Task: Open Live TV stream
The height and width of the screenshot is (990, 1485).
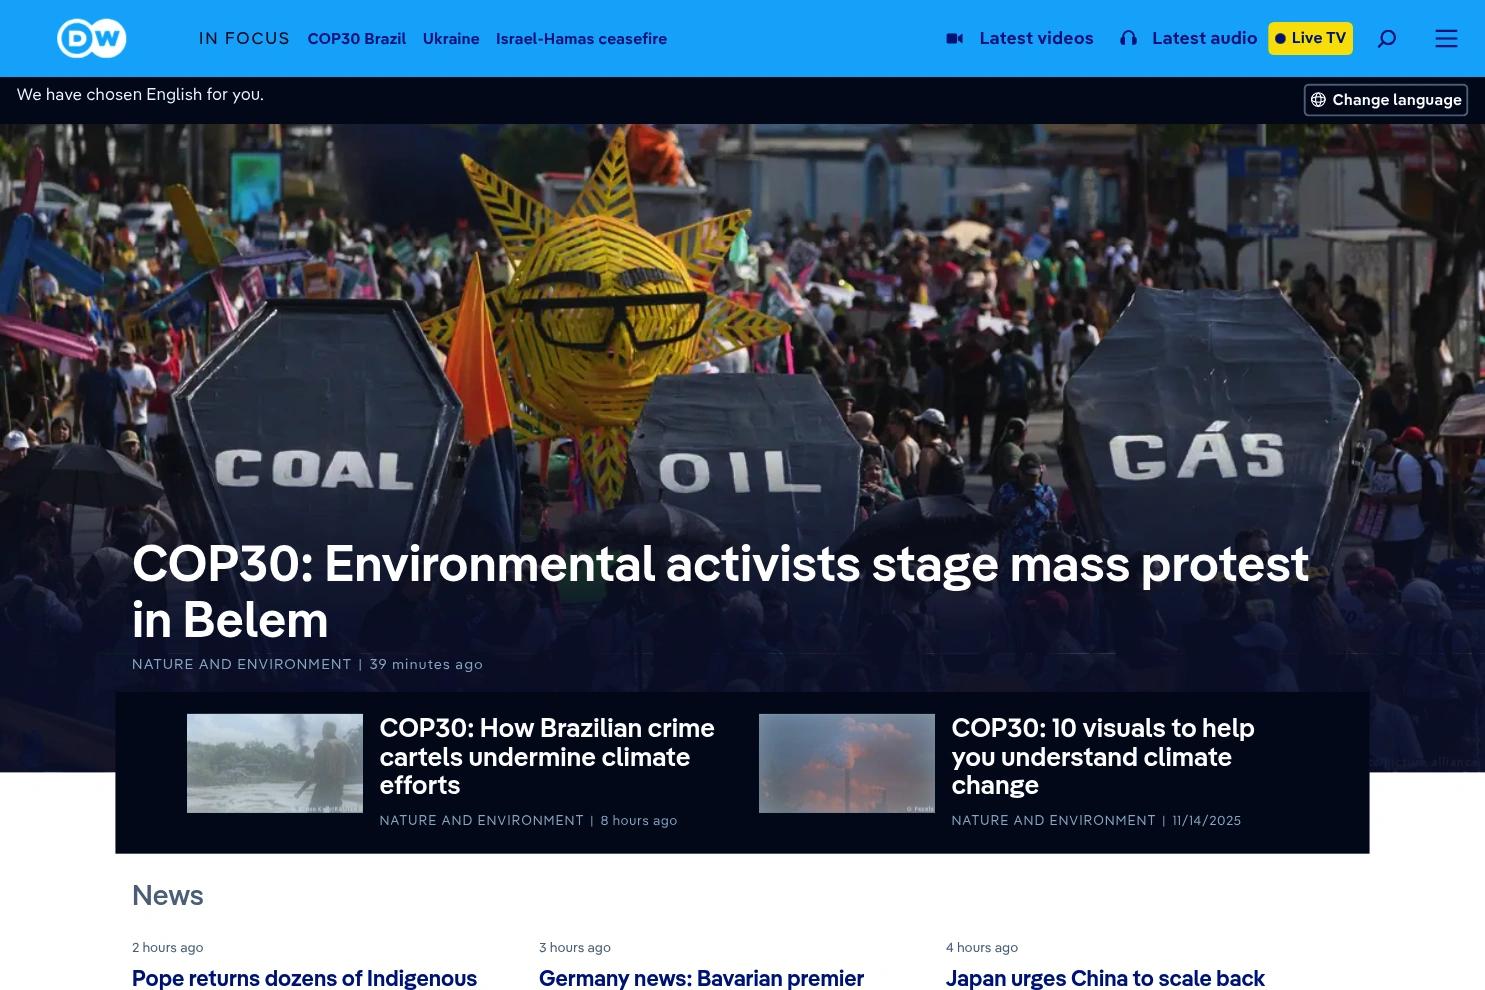Action: point(1310,39)
